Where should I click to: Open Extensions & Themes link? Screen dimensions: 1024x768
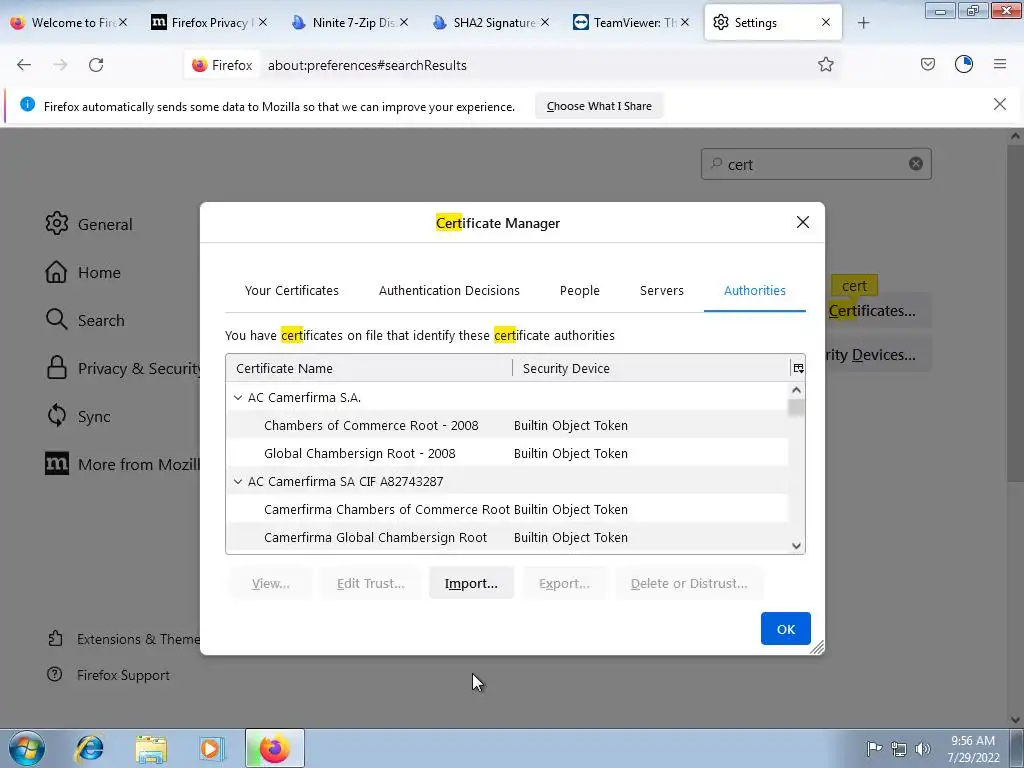coord(124,639)
